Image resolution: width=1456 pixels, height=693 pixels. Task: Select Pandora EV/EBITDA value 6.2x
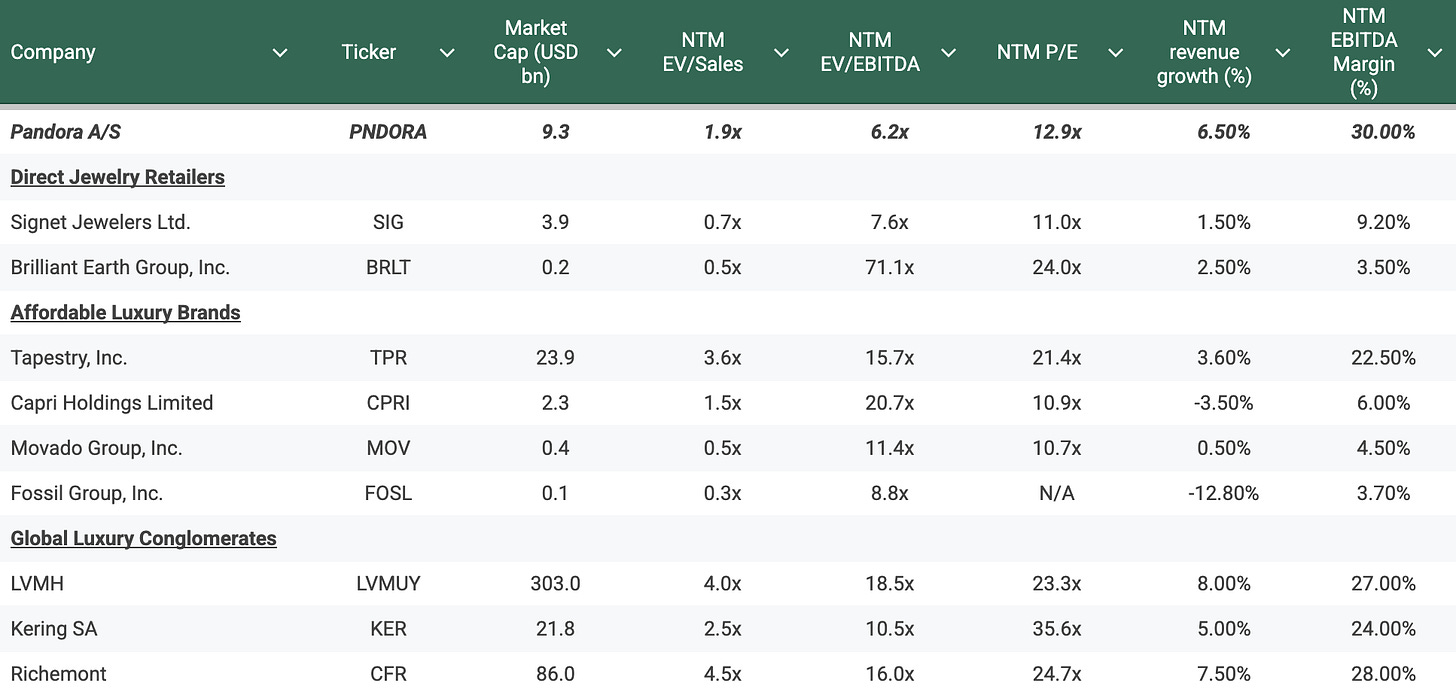pyautogui.click(x=889, y=132)
